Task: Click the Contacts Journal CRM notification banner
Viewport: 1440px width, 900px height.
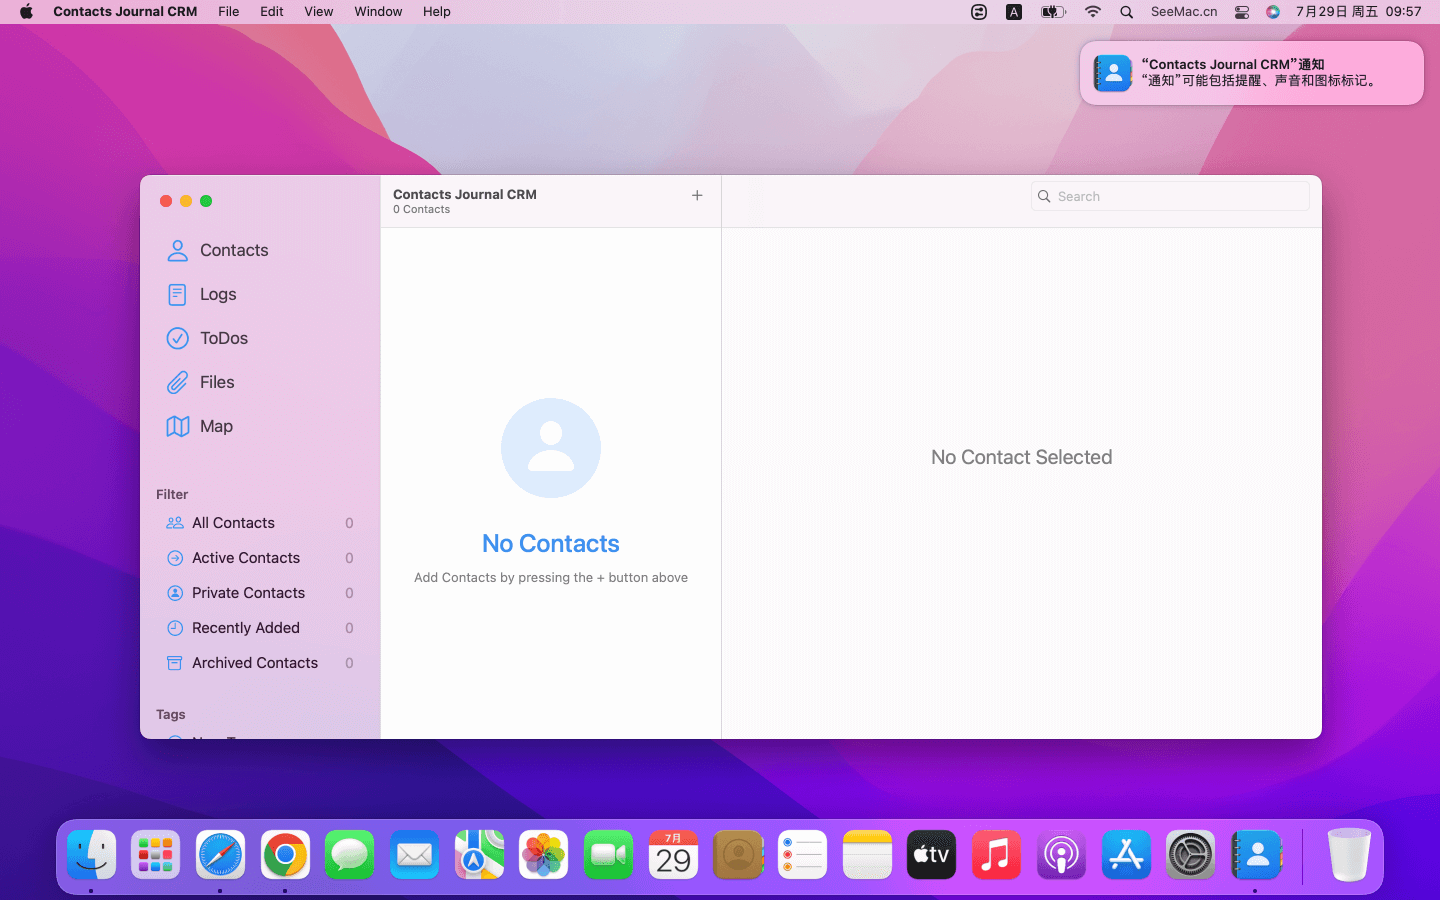Action: coord(1251,73)
